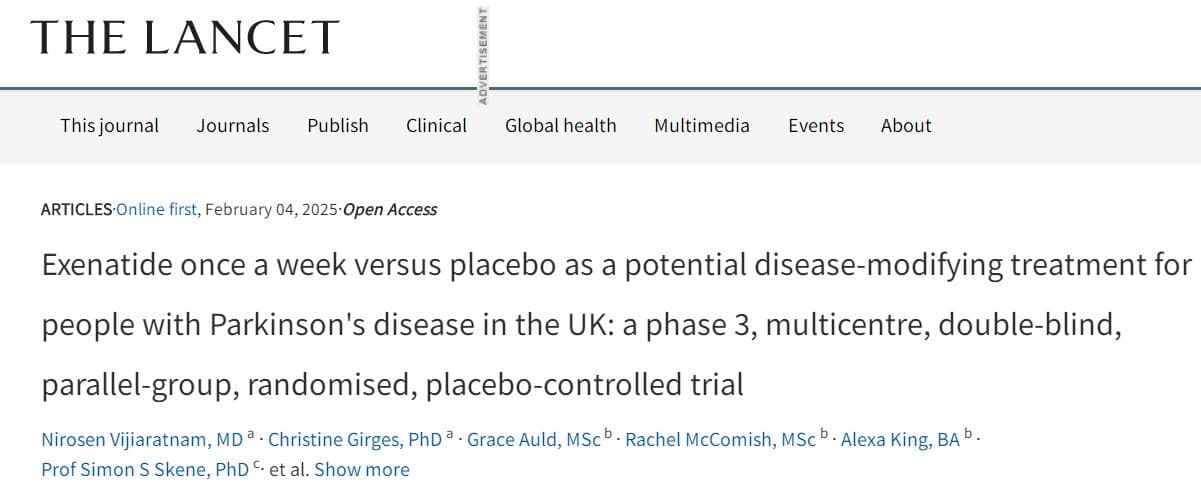Image resolution: width=1201 pixels, height=483 pixels.
Task: Select the Publish menu item
Action: (338, 125)
